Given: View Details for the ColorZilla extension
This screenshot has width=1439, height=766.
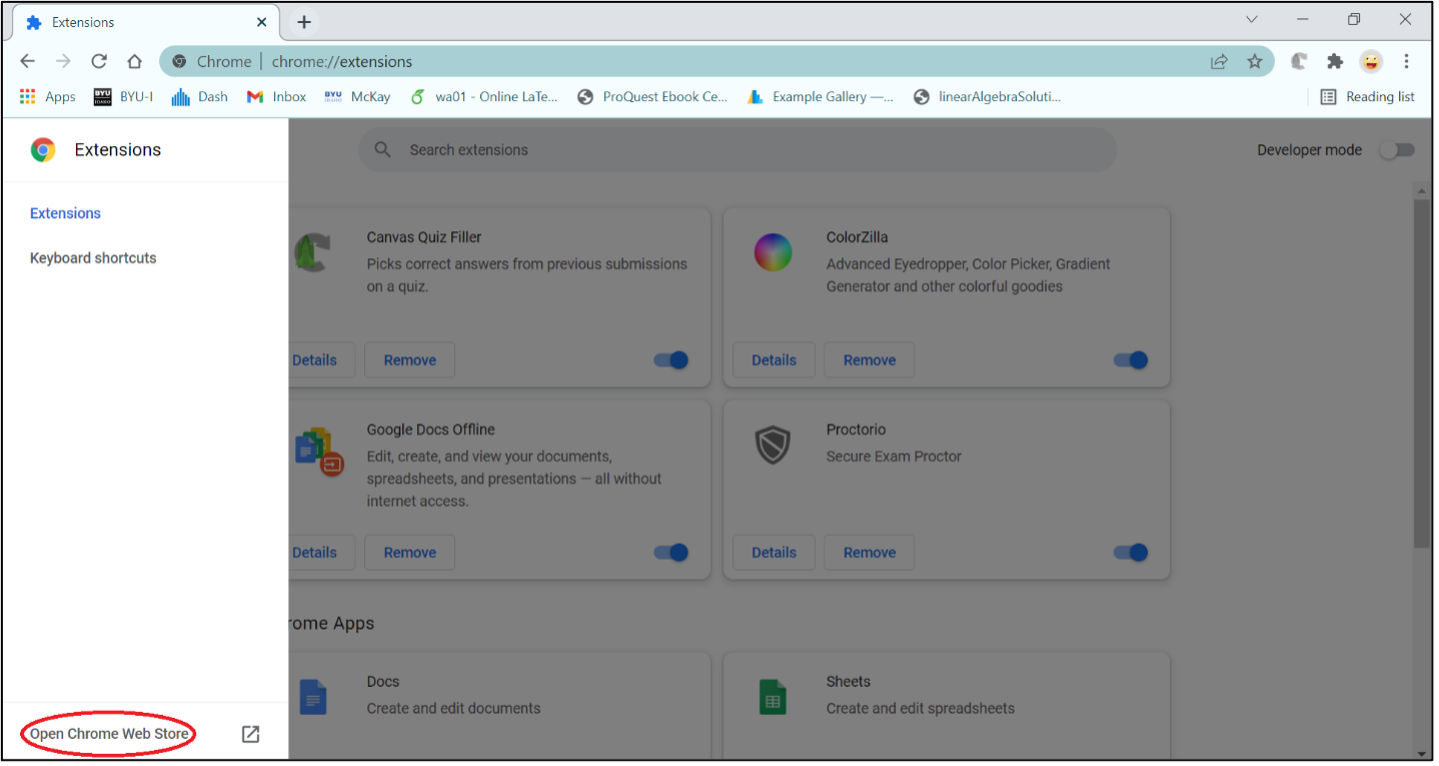Looking at the screenshot, I should 773,360.
